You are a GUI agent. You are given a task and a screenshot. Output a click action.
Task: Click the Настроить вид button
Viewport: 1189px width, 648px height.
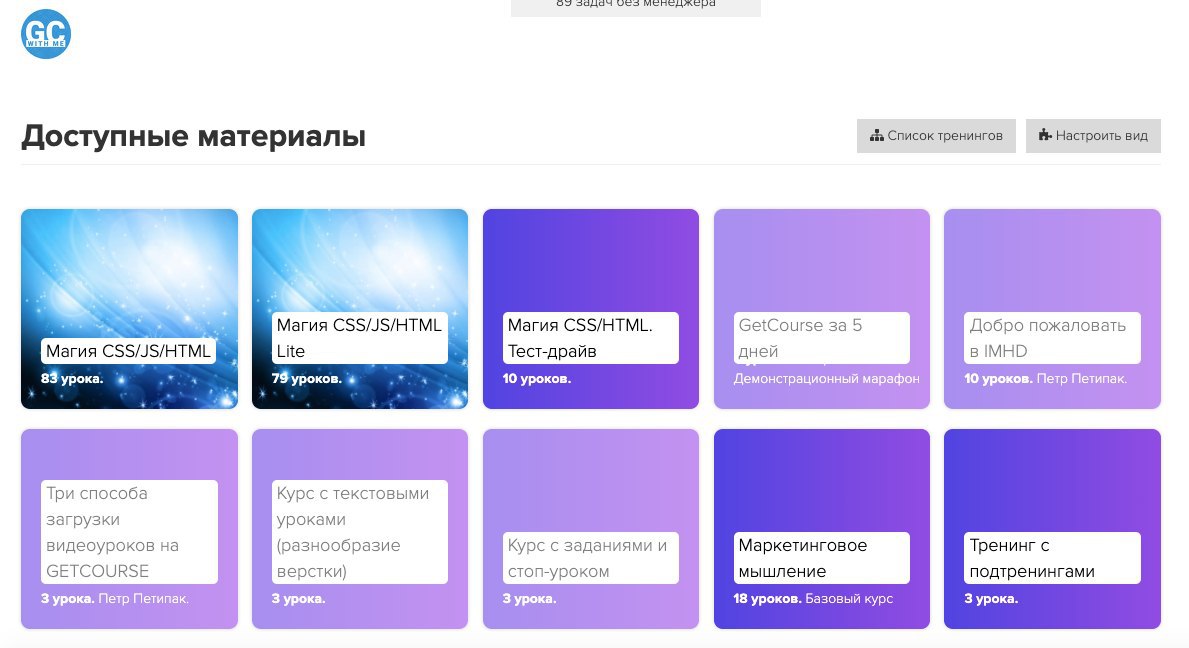click(x=1093, y=136)
